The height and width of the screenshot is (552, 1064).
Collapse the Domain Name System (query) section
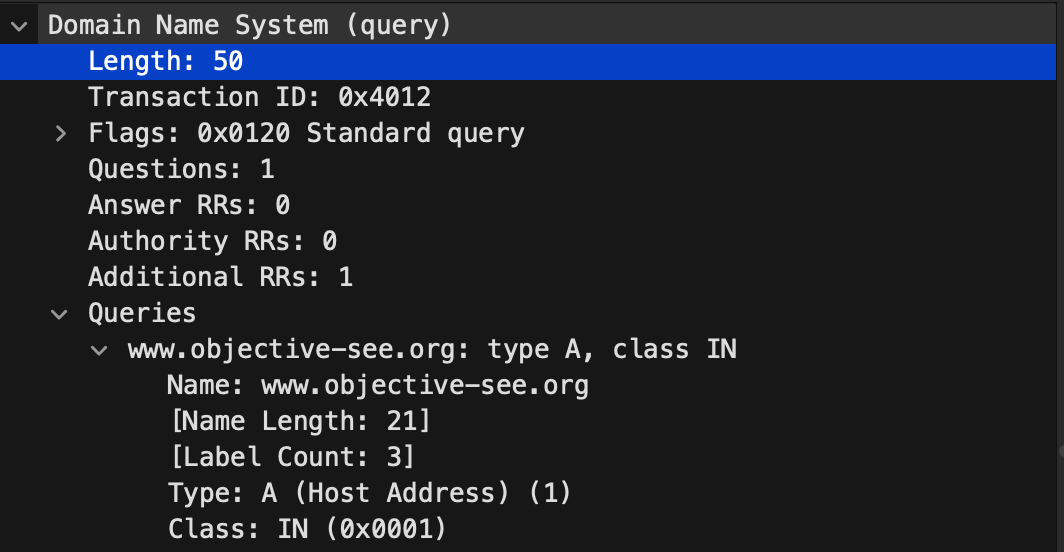[x=19, y=26]
